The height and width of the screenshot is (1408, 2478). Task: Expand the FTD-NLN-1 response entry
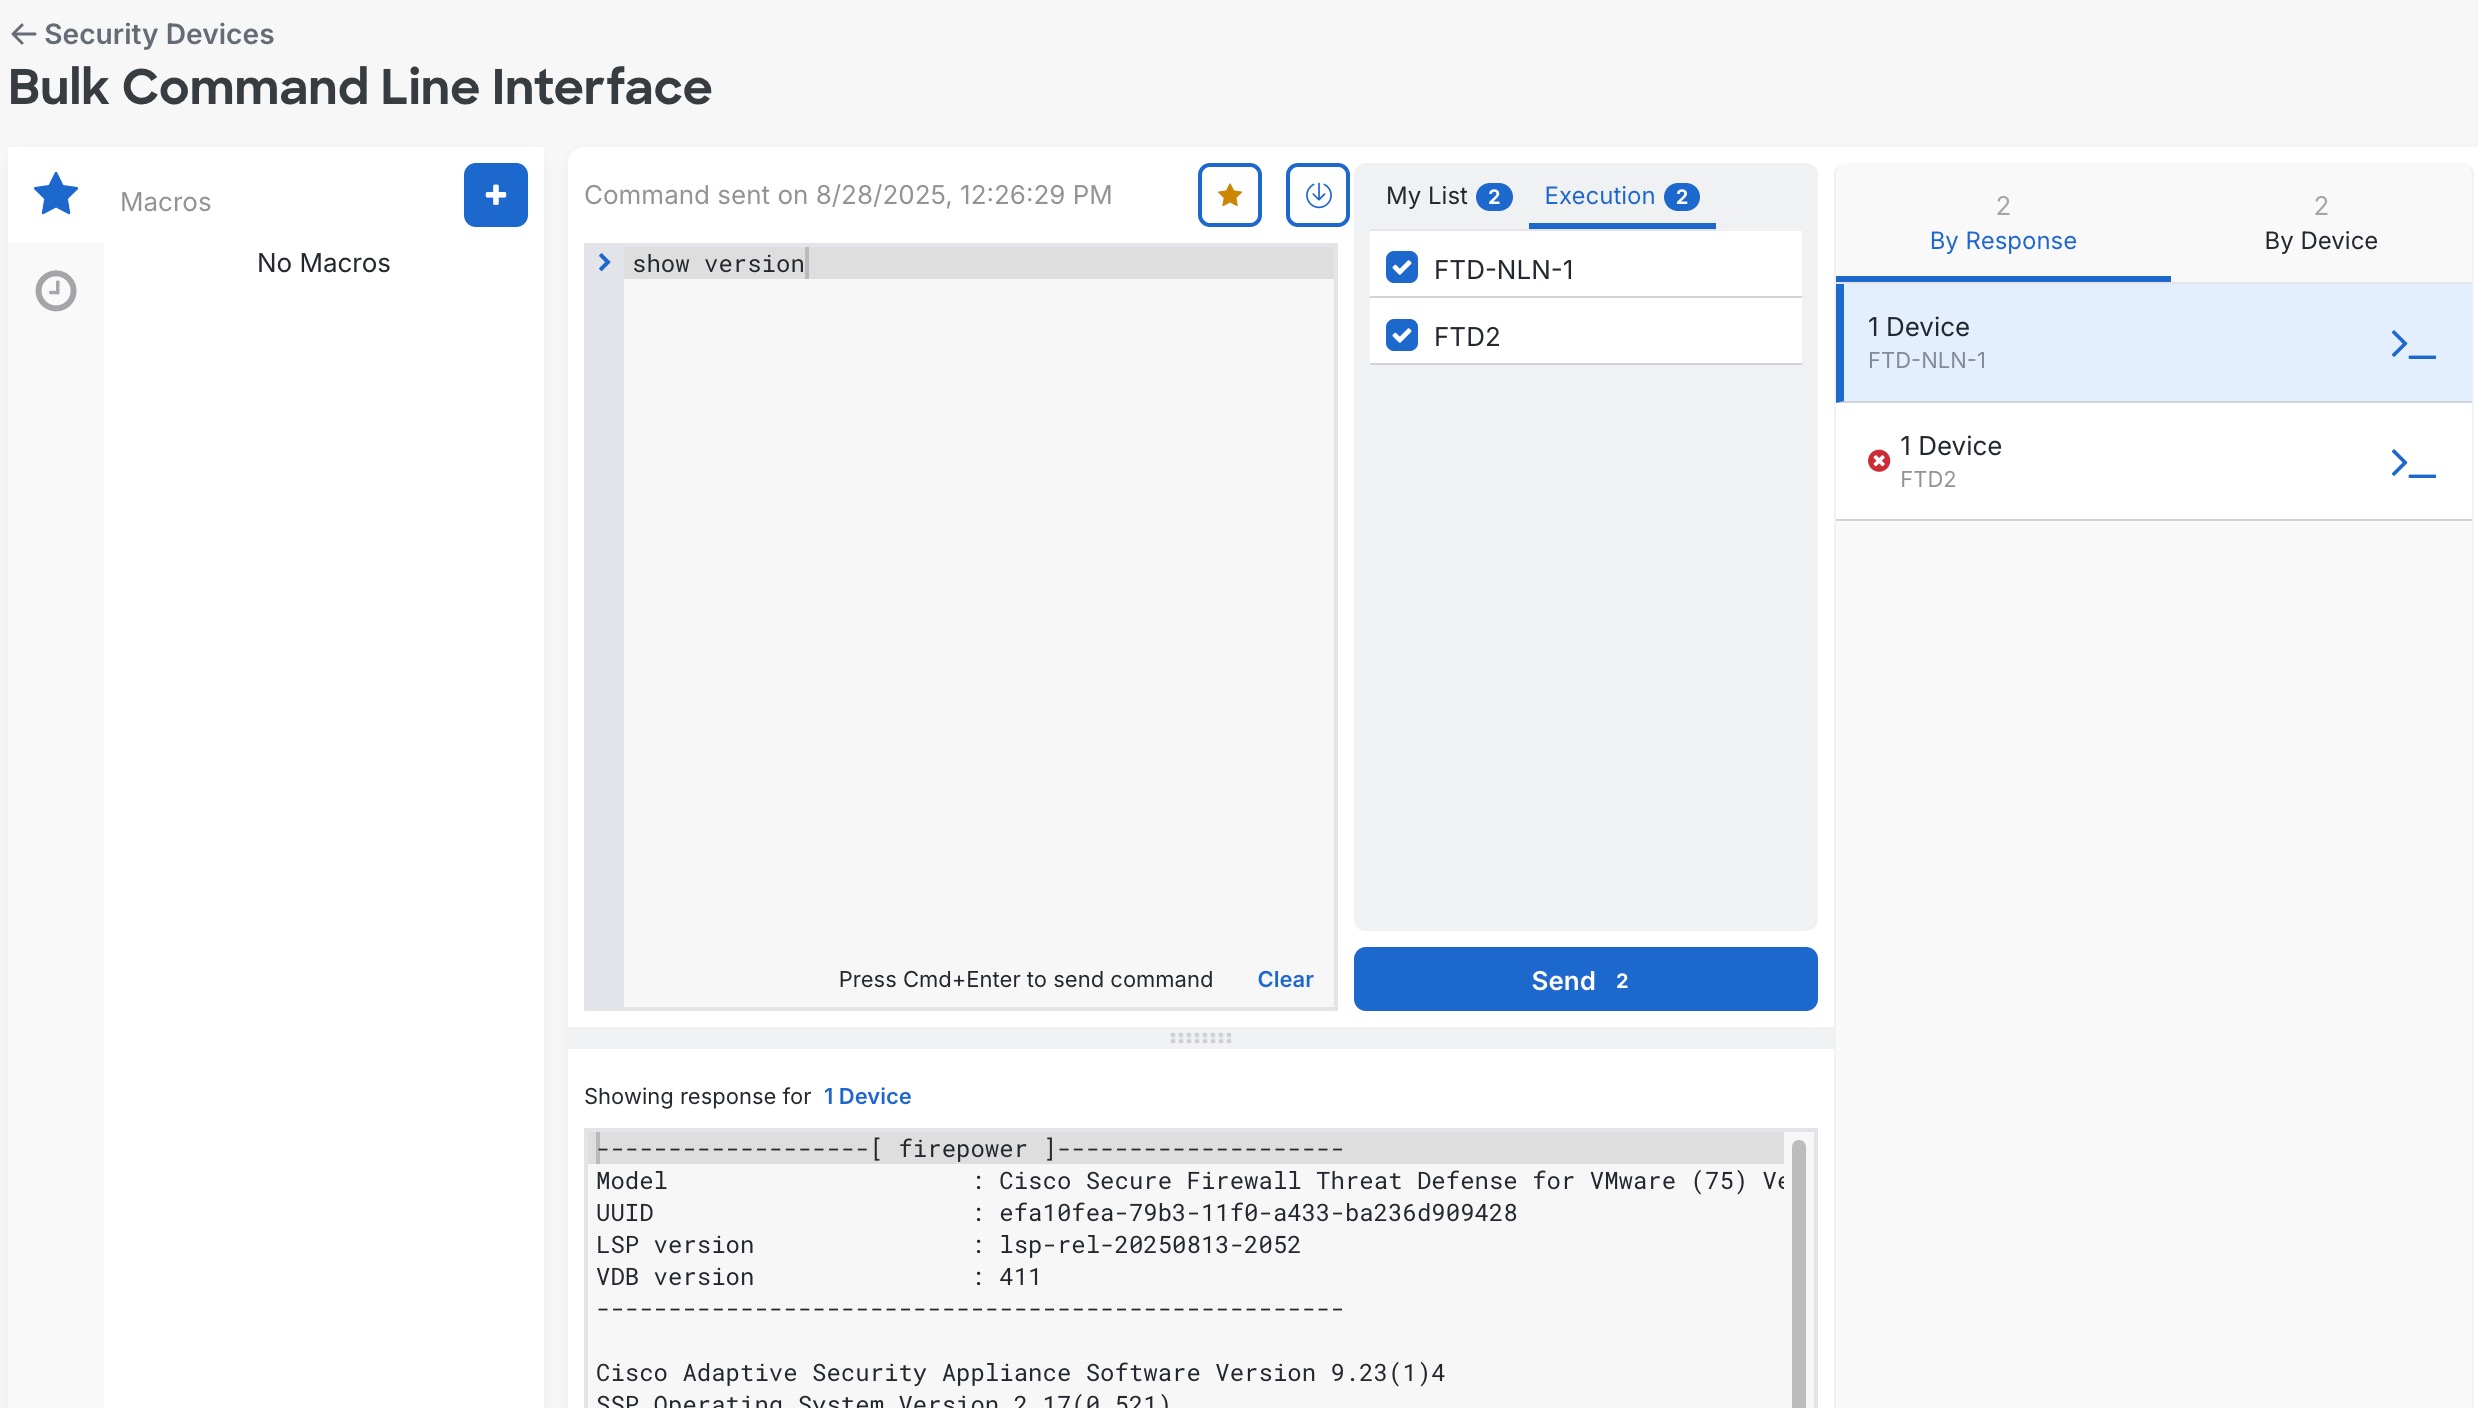[2100, 342]
